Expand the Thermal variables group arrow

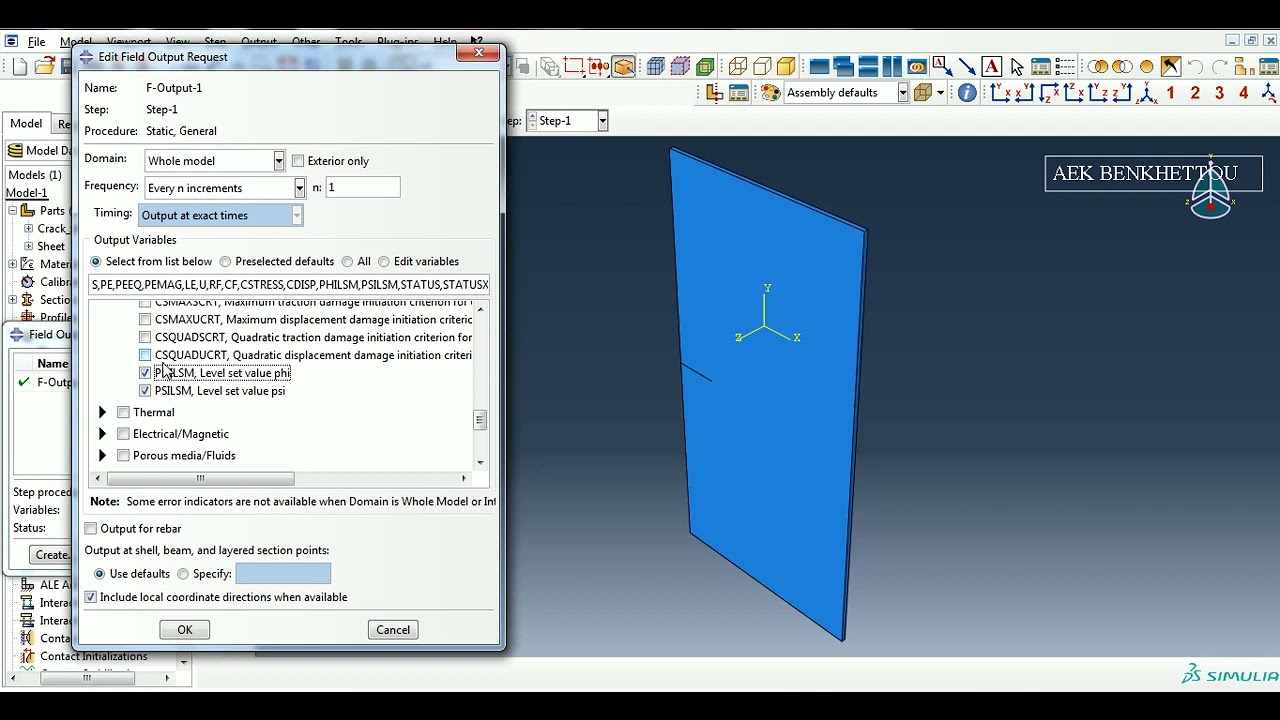point(102,412)
